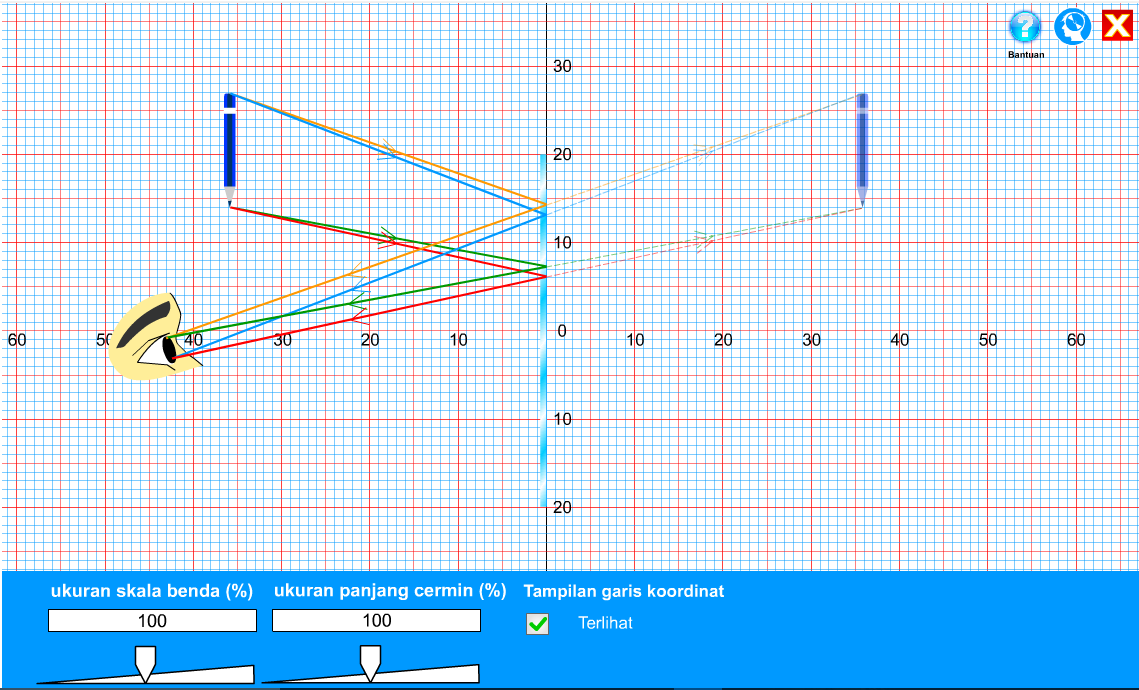This screenshot has height=690, width=1139.
Task: Click the 'ukuran panjang cermin (%)' label
Action: (x=390, y=590)
